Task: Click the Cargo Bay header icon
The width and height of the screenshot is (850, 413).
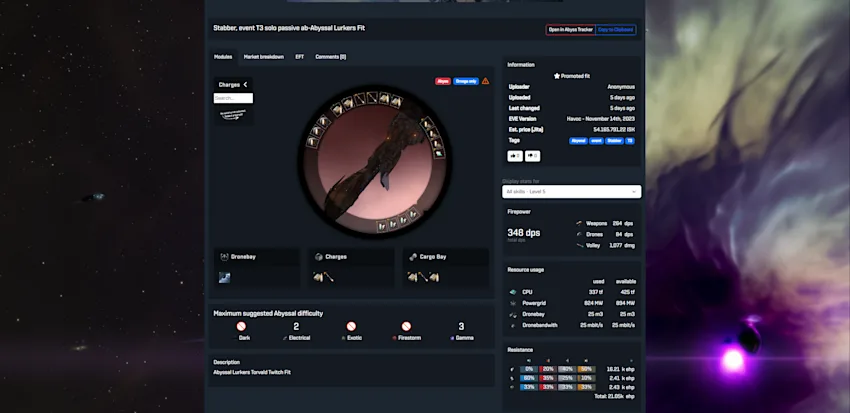Action: point(413,257)
